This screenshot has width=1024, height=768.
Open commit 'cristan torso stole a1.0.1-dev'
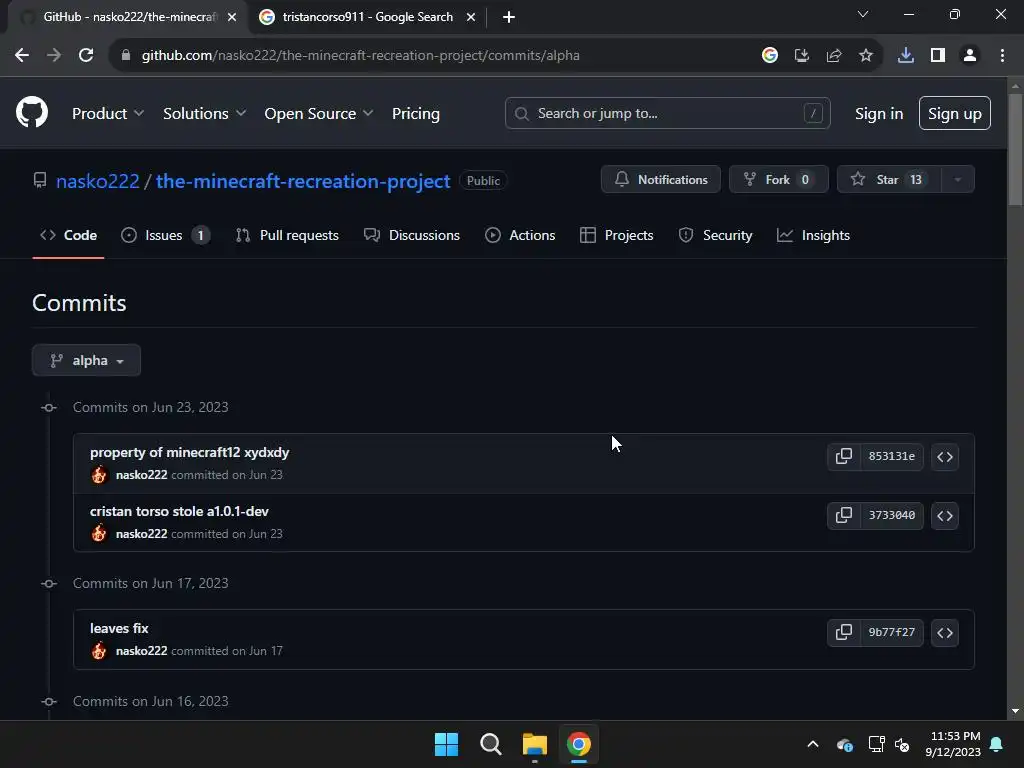tap(179, 511)
